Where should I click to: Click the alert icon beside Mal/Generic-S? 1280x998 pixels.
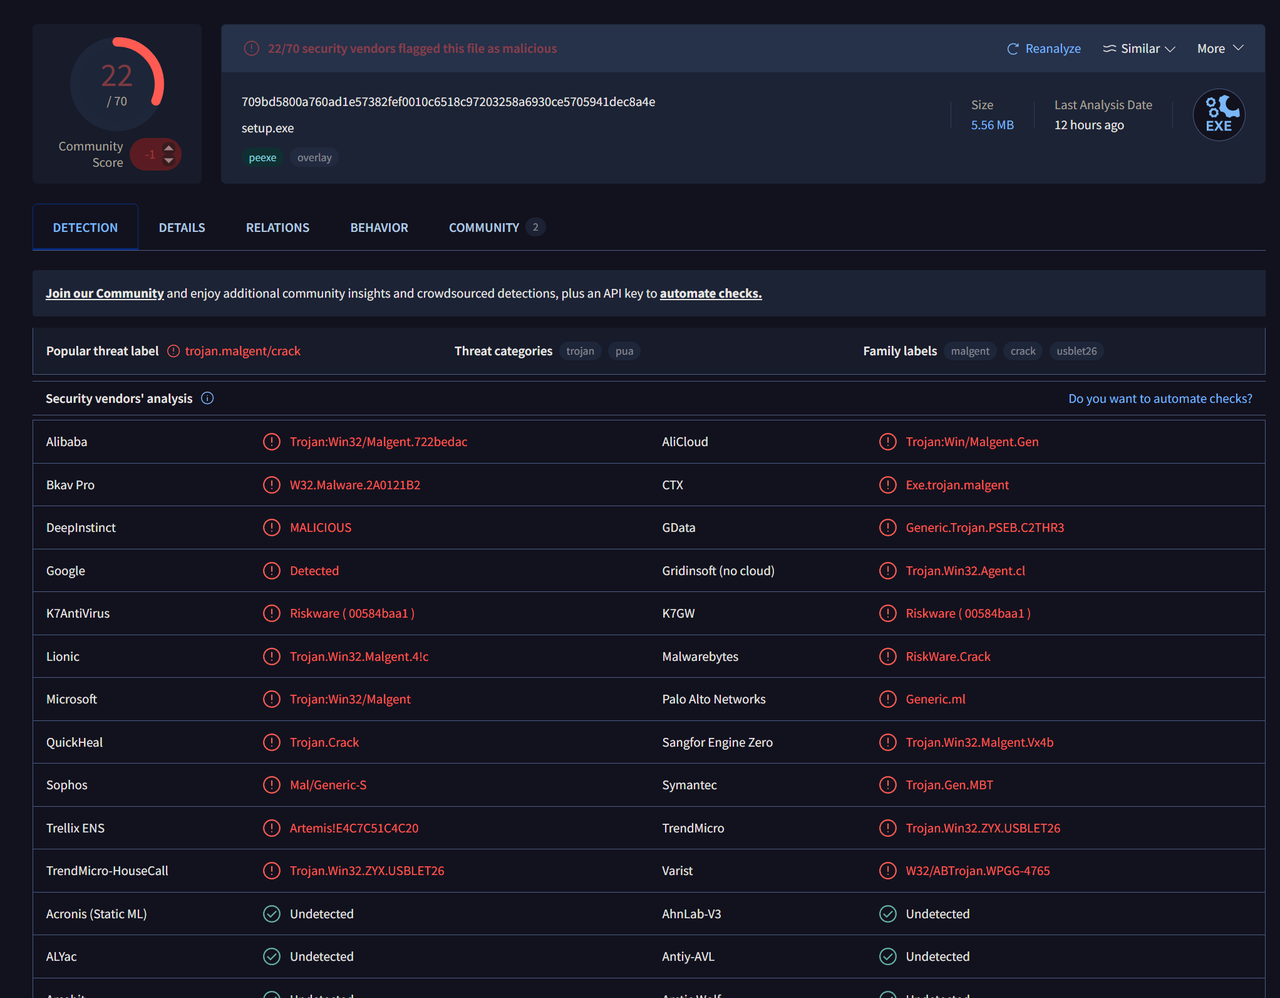click(271, 785)
